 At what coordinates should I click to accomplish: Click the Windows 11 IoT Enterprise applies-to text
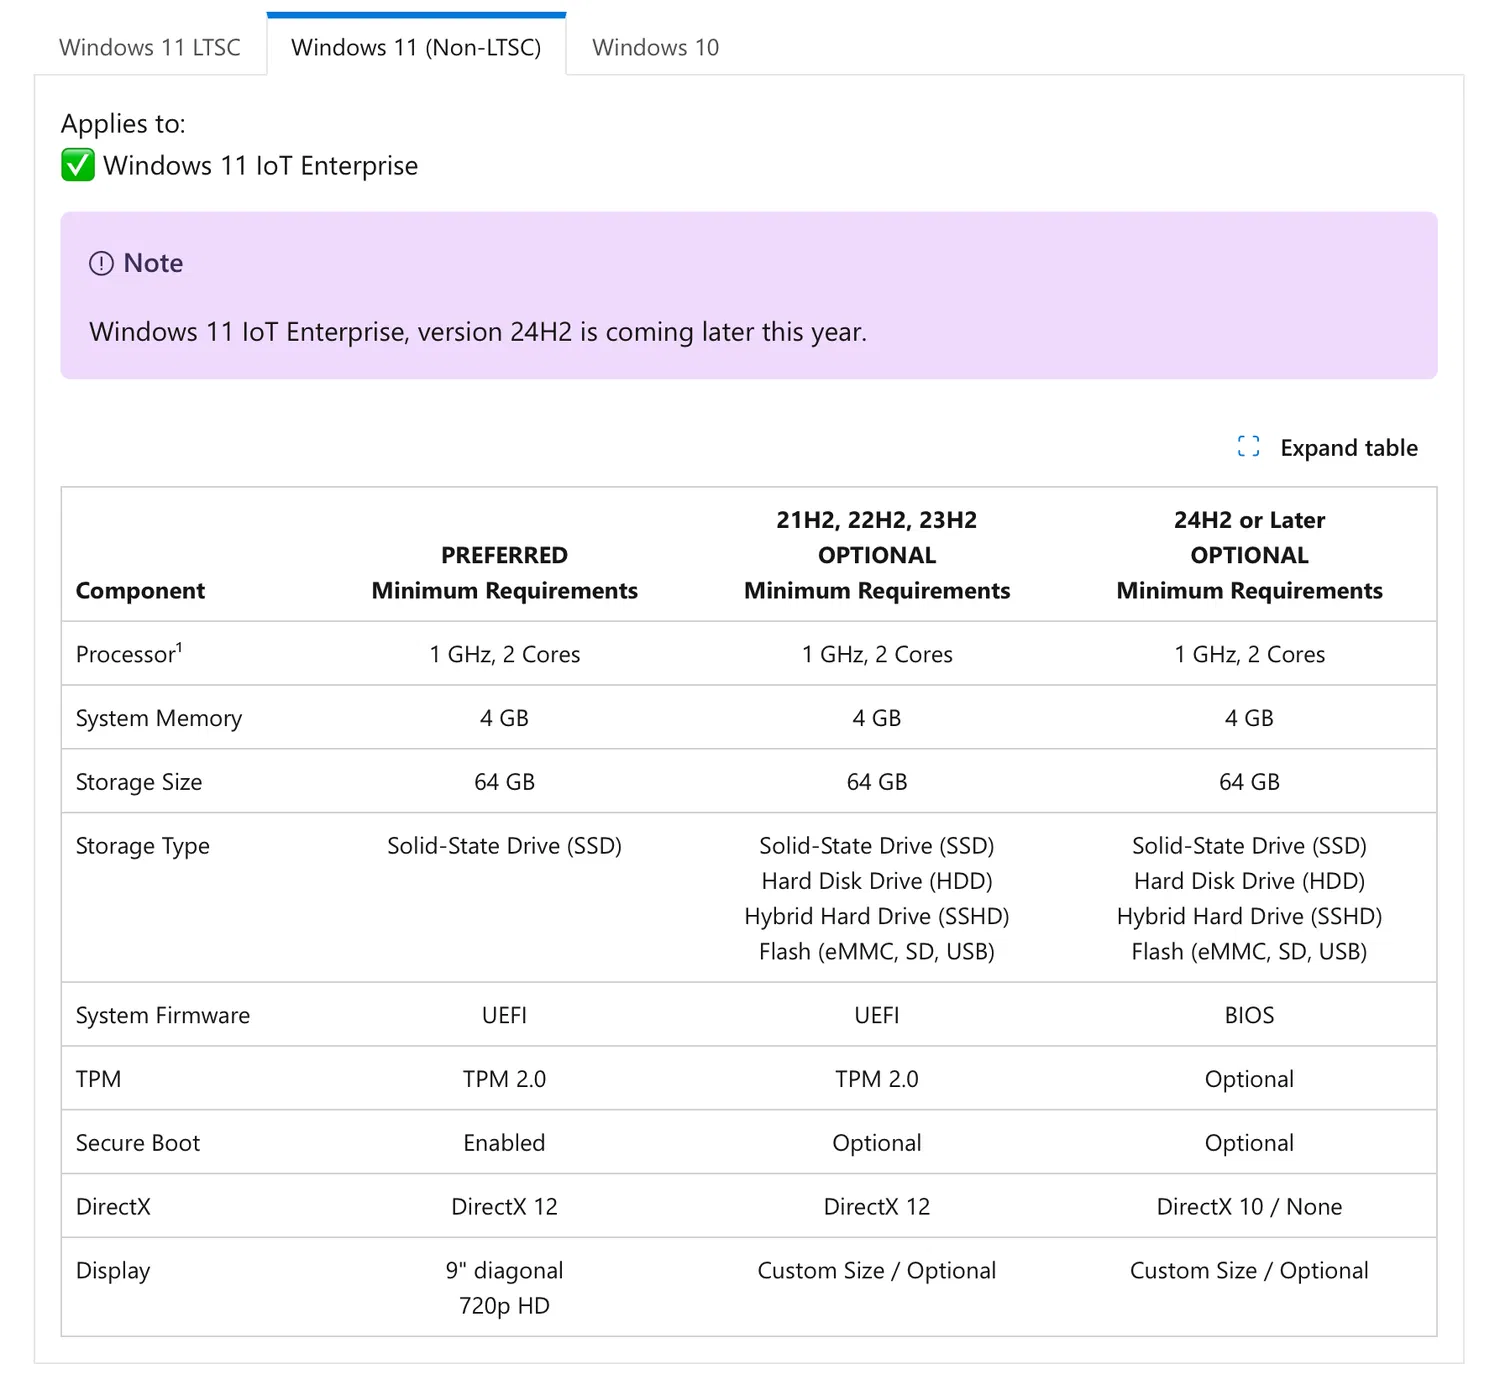point(260,166)
